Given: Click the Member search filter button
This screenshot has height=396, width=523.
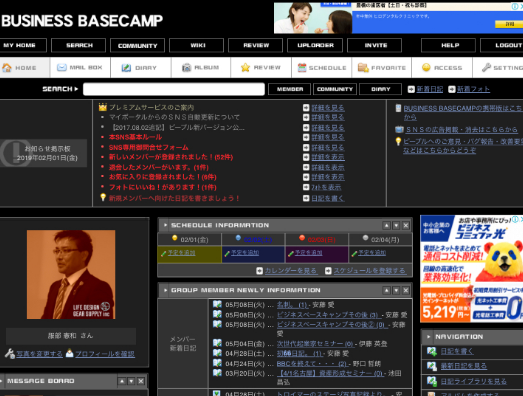Looking at the screenshot, I should tap(290, 89).
